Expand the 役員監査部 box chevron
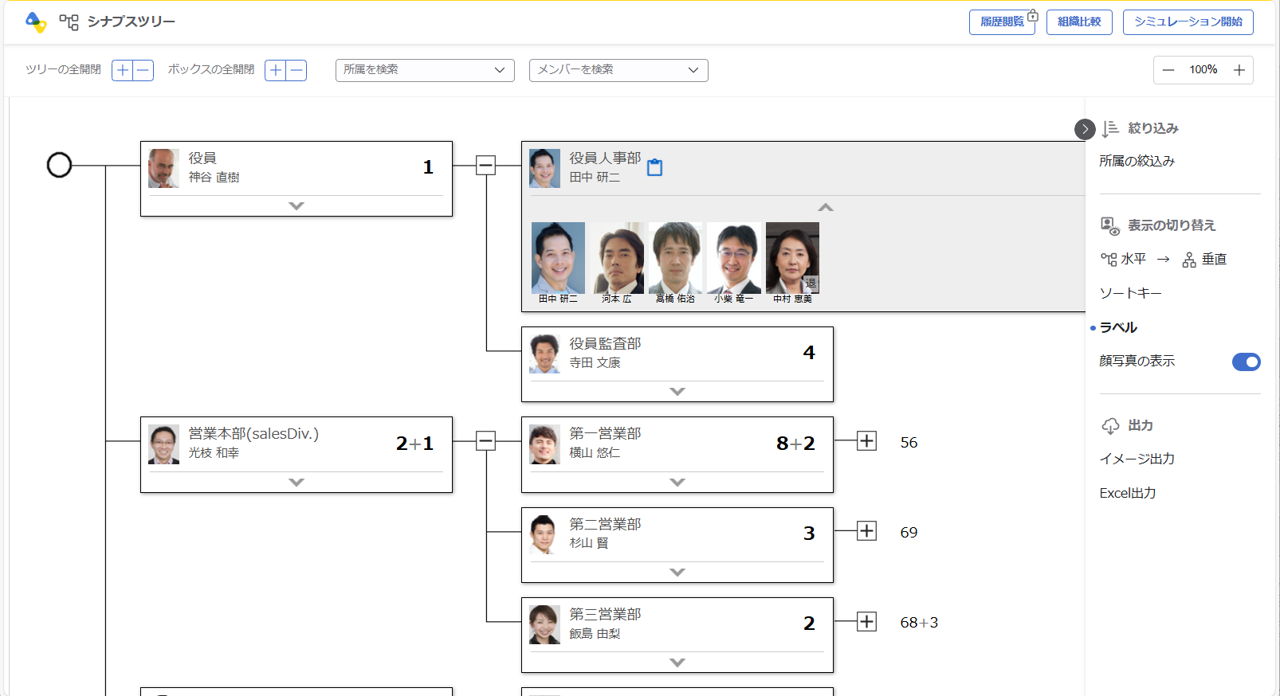Image resolution: width=1280 pixels, height=696 pixels. point(677,391)
